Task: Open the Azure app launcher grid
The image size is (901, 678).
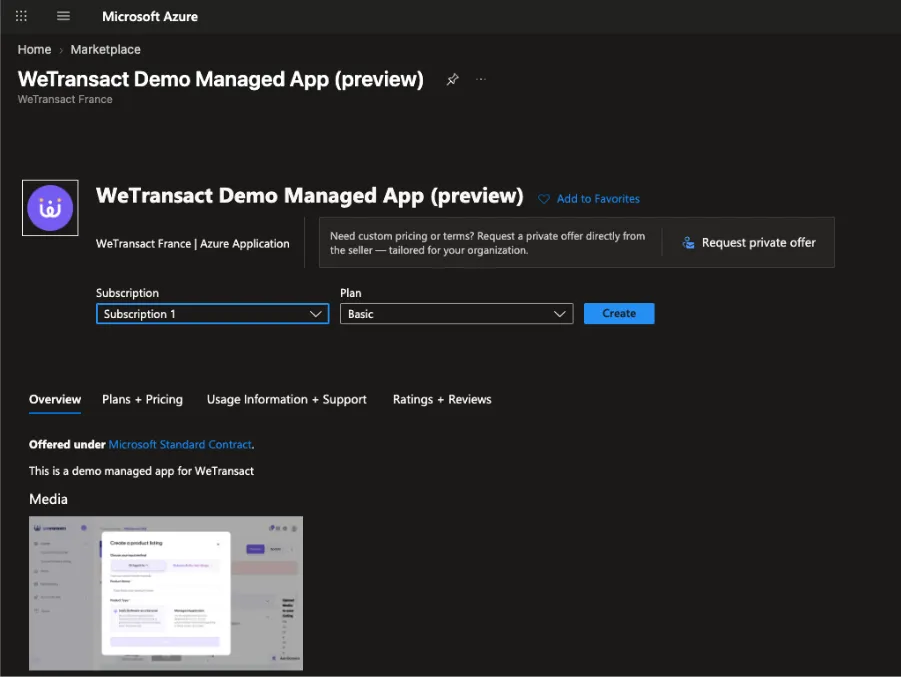Action: pos(21,16)
